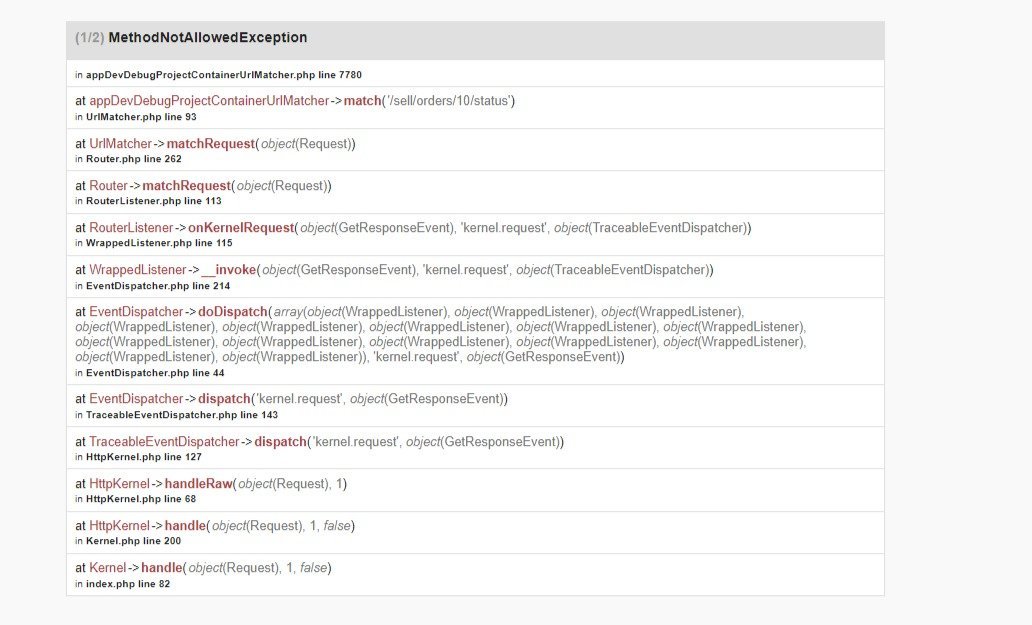
Task: Select the '/sell/orders/10/status' argument text
Action: coord(448,101)
